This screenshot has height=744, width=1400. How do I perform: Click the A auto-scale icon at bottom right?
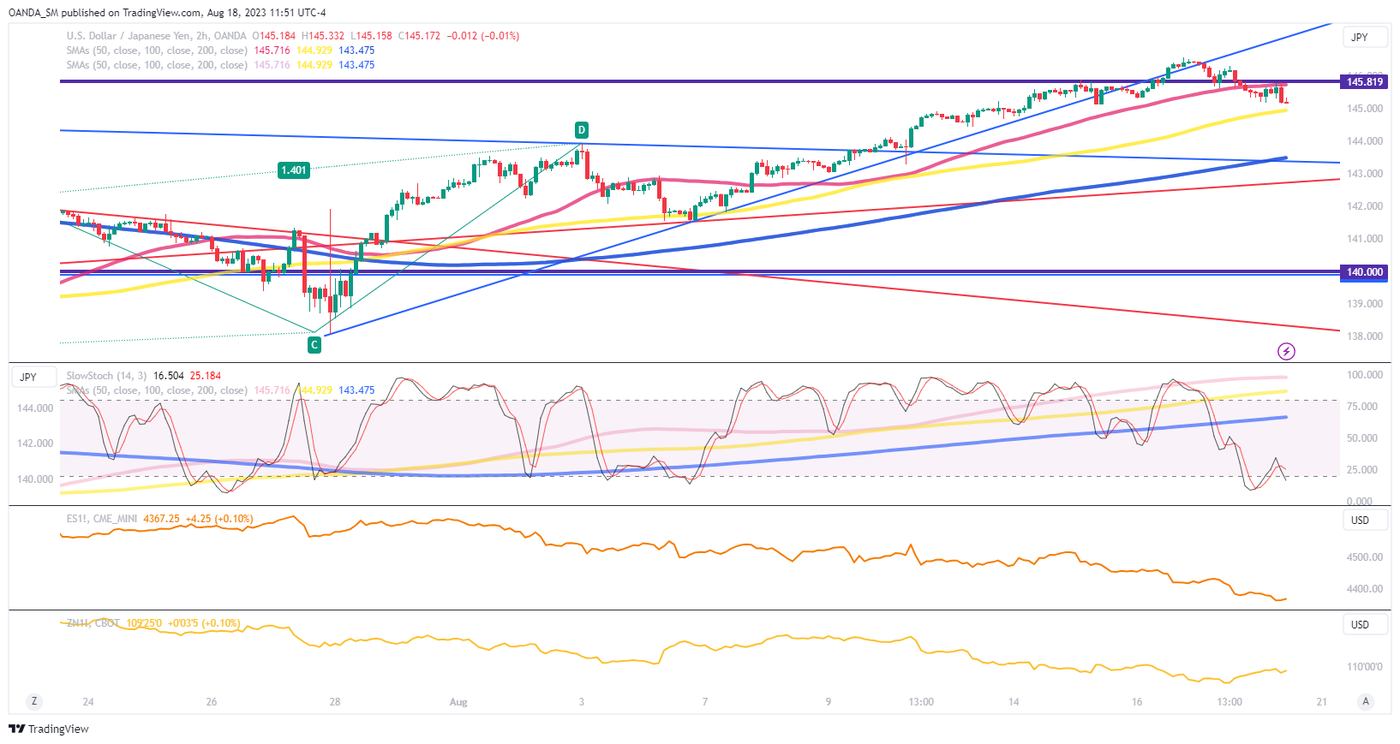pos(1365,702)
